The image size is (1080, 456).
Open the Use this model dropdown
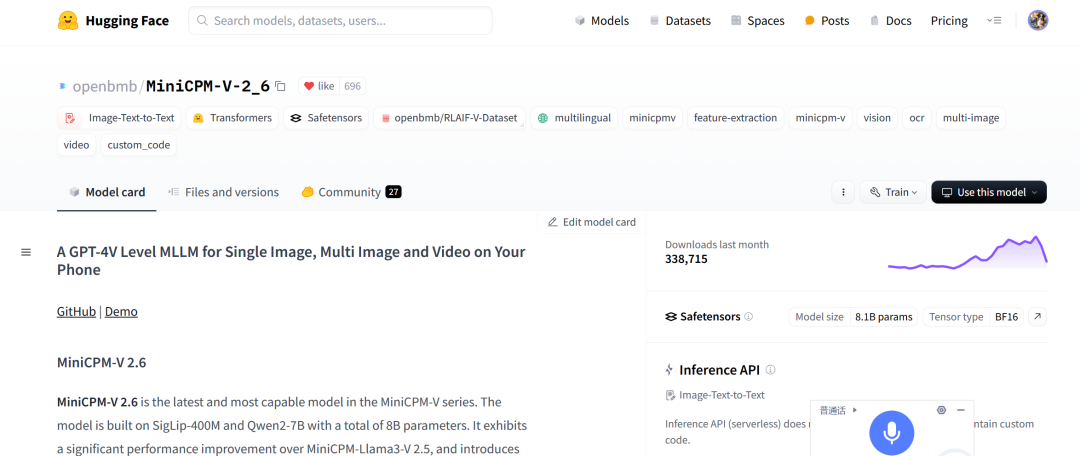[988, 192]
